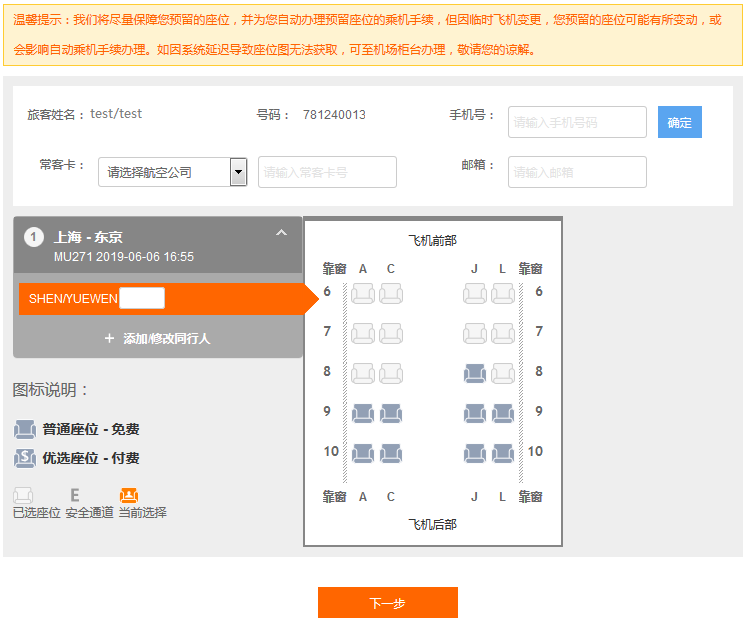Click occupied seat 6A

[363, 293]
